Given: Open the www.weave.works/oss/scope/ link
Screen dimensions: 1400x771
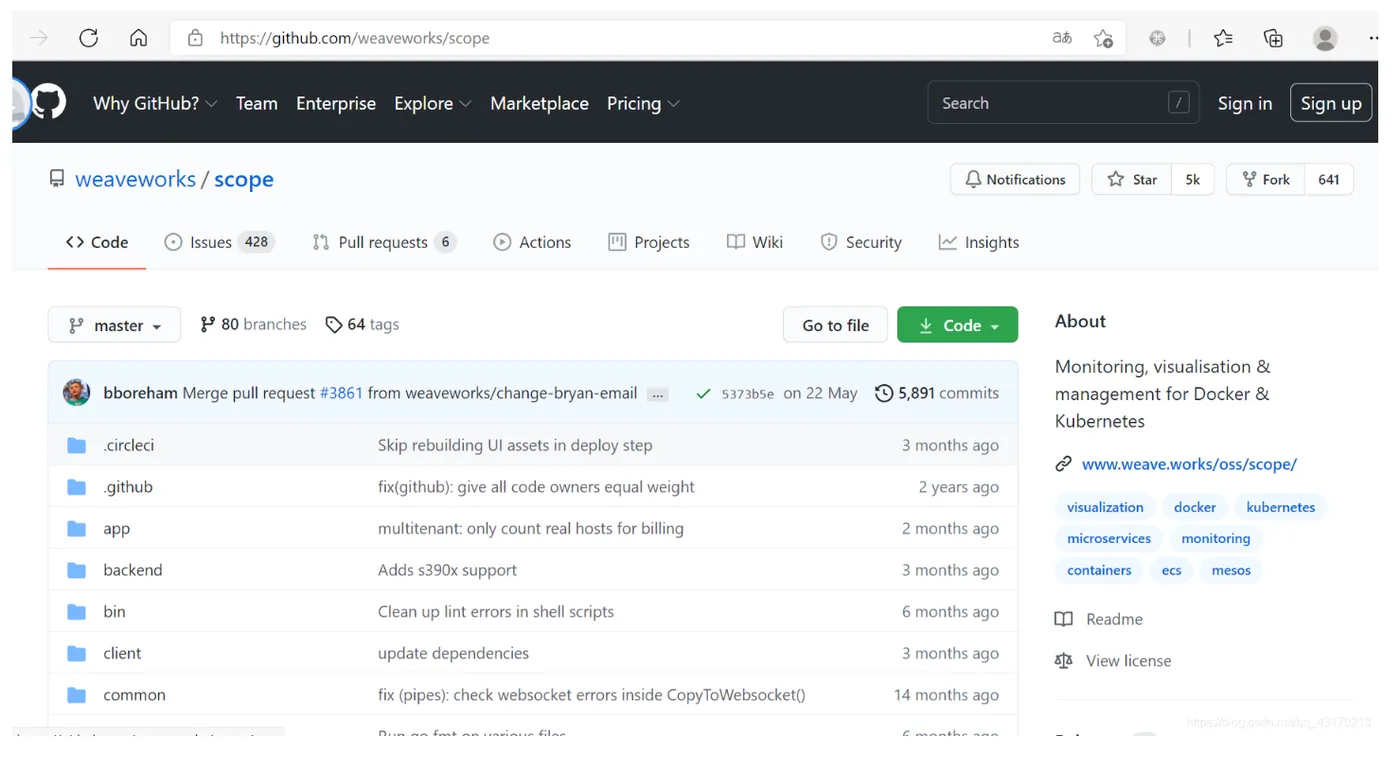Looking at the screenshot, I should click(x=1189, y=464).
